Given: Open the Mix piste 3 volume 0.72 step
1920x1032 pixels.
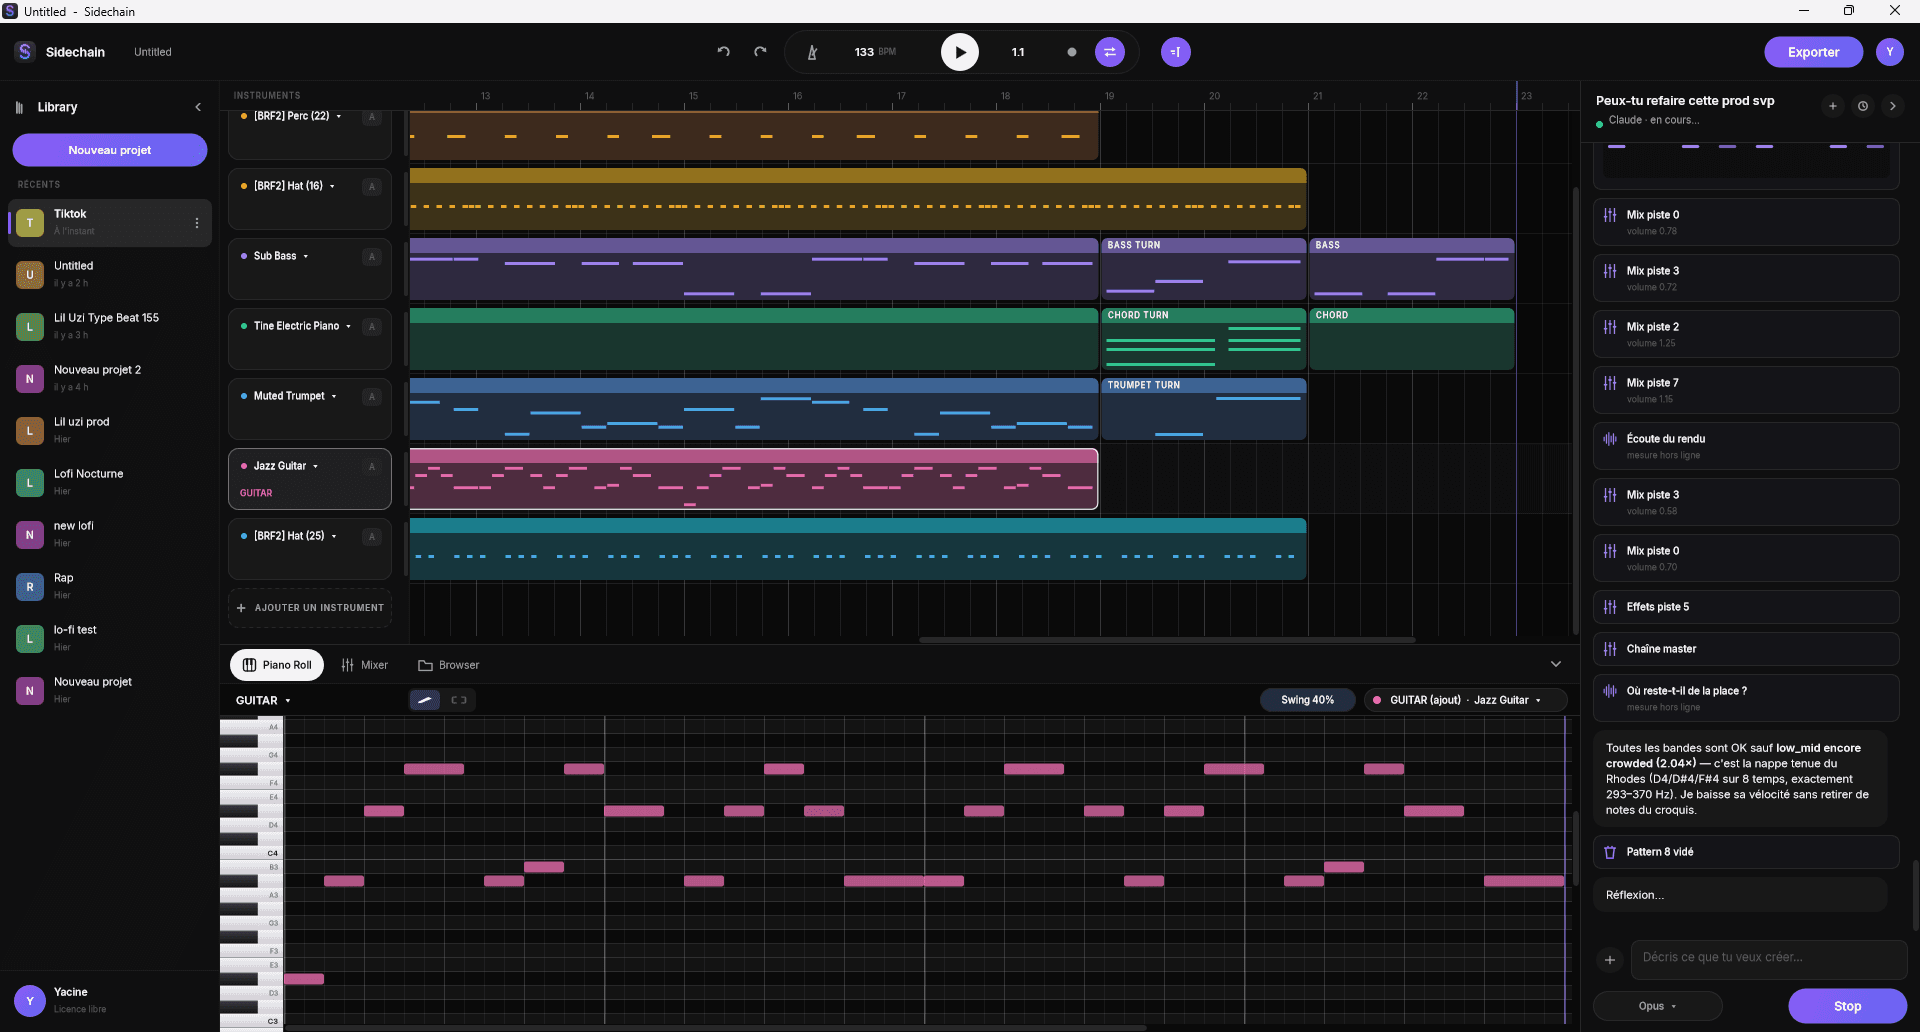Looking at the screenshot, I should pos(1746,278).
